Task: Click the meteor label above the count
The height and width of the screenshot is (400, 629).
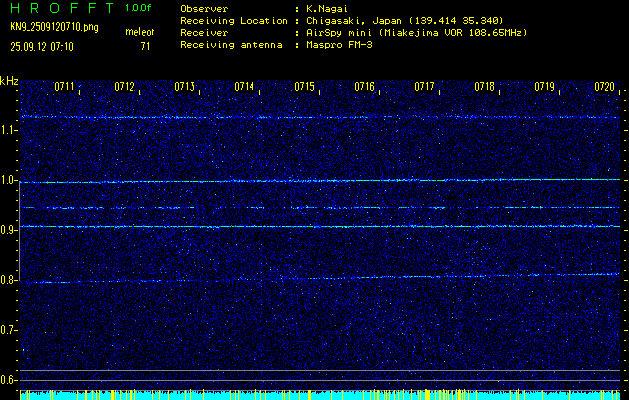Action: tap(140, 32)
